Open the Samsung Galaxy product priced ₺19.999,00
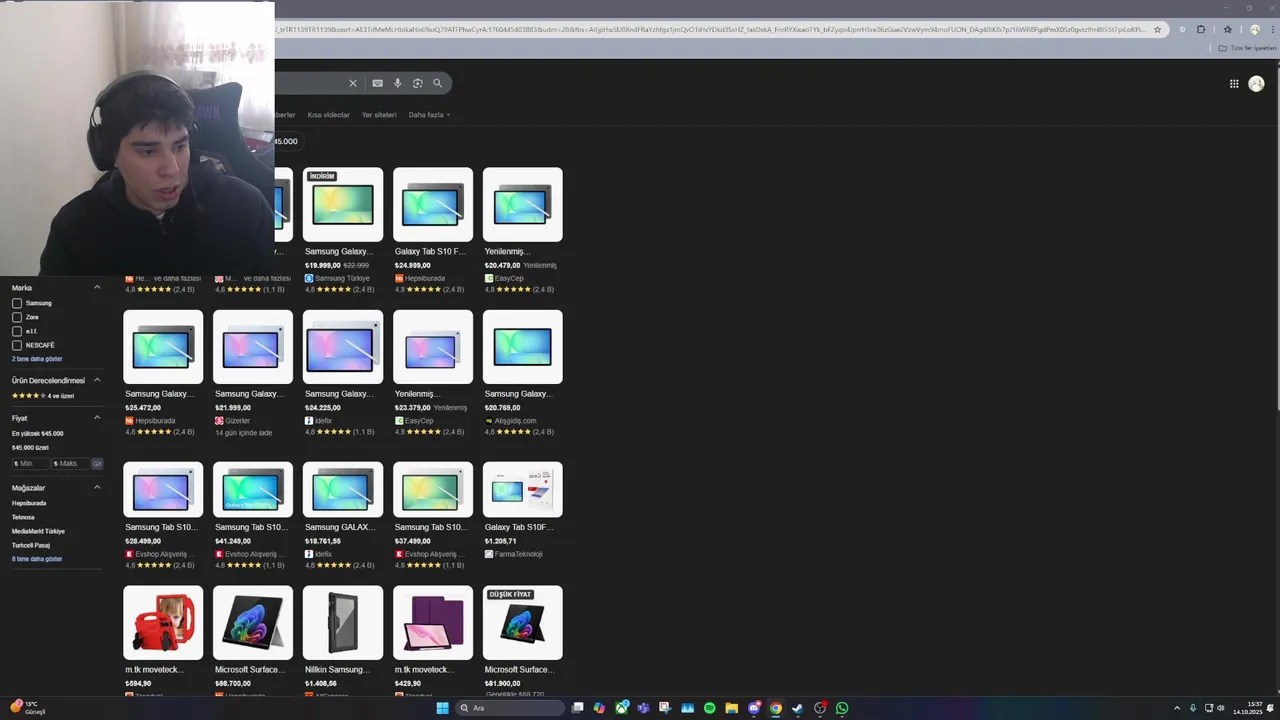This screenshot has width=1280, height=720. coord(343,230)
